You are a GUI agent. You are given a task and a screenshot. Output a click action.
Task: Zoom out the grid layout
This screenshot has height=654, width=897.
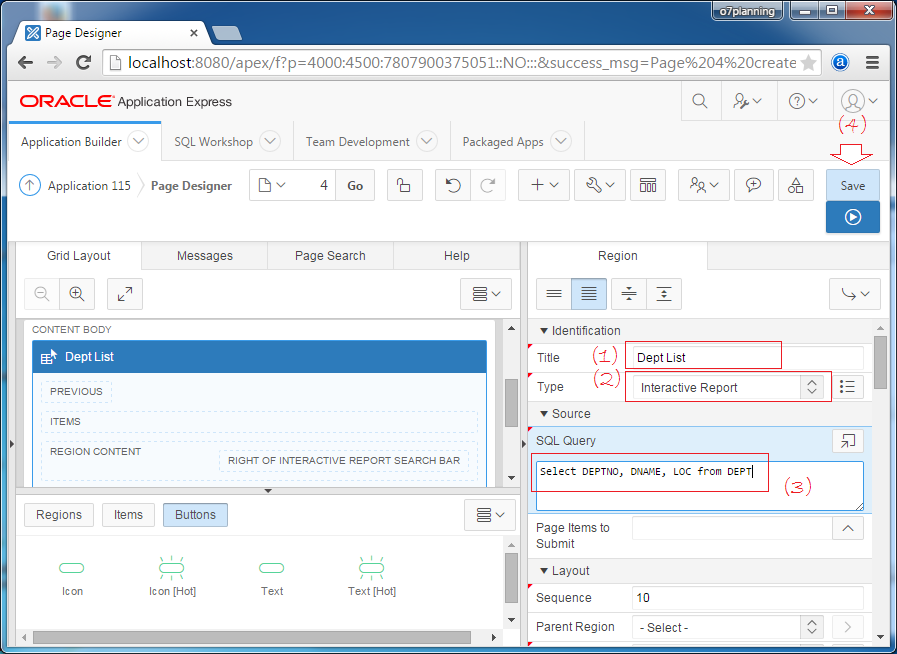pyautogui.click(x=42, y=294)
